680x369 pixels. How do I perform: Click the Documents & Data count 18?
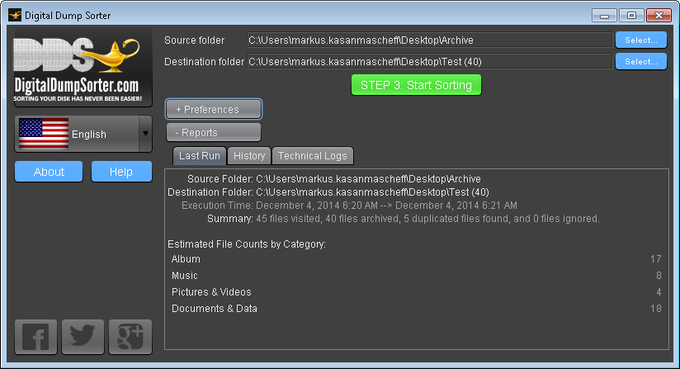[x=656, y=308]
